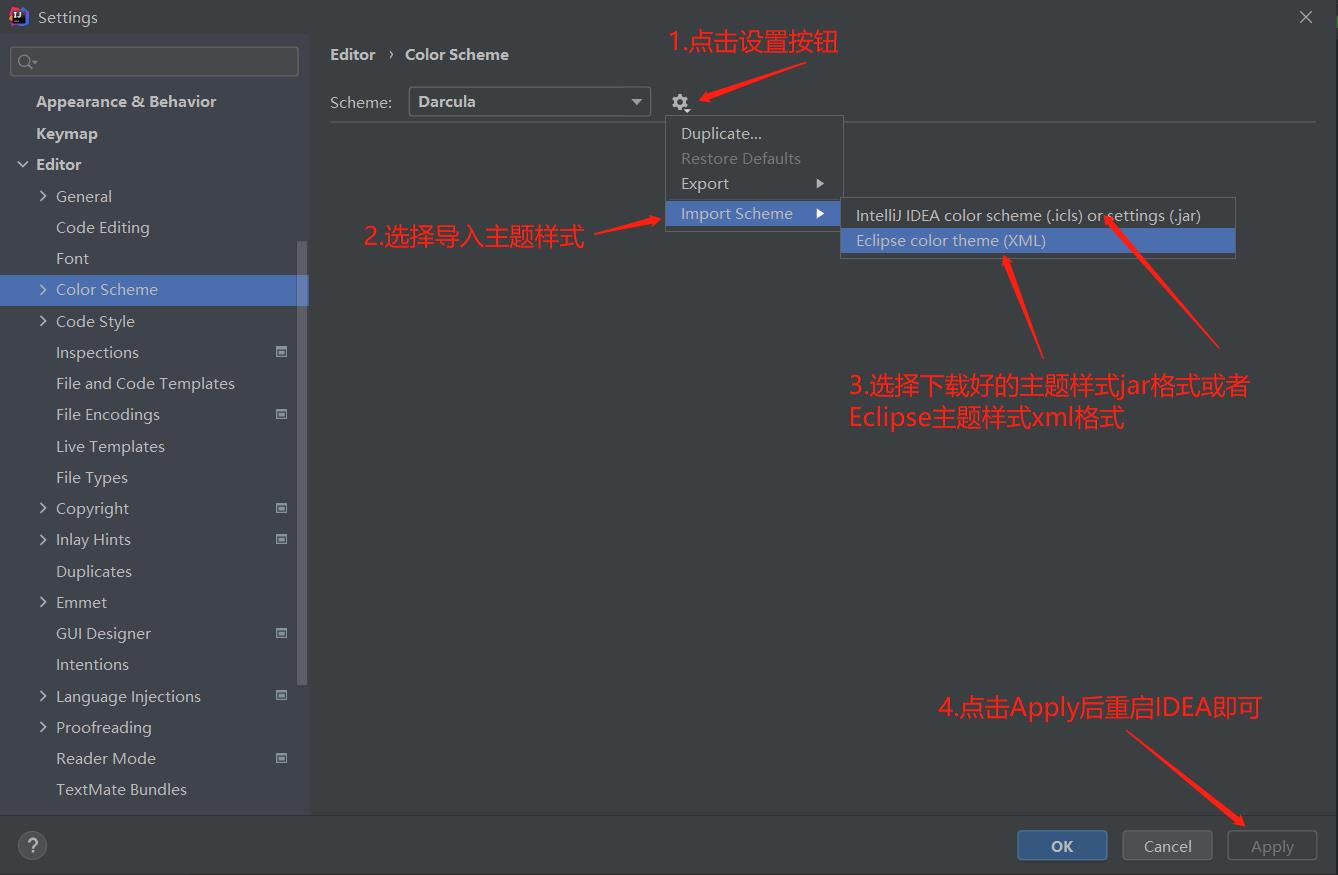Expand the Copyright tree node
This screenshot has height=875, width=1338.
click(43, 508)
